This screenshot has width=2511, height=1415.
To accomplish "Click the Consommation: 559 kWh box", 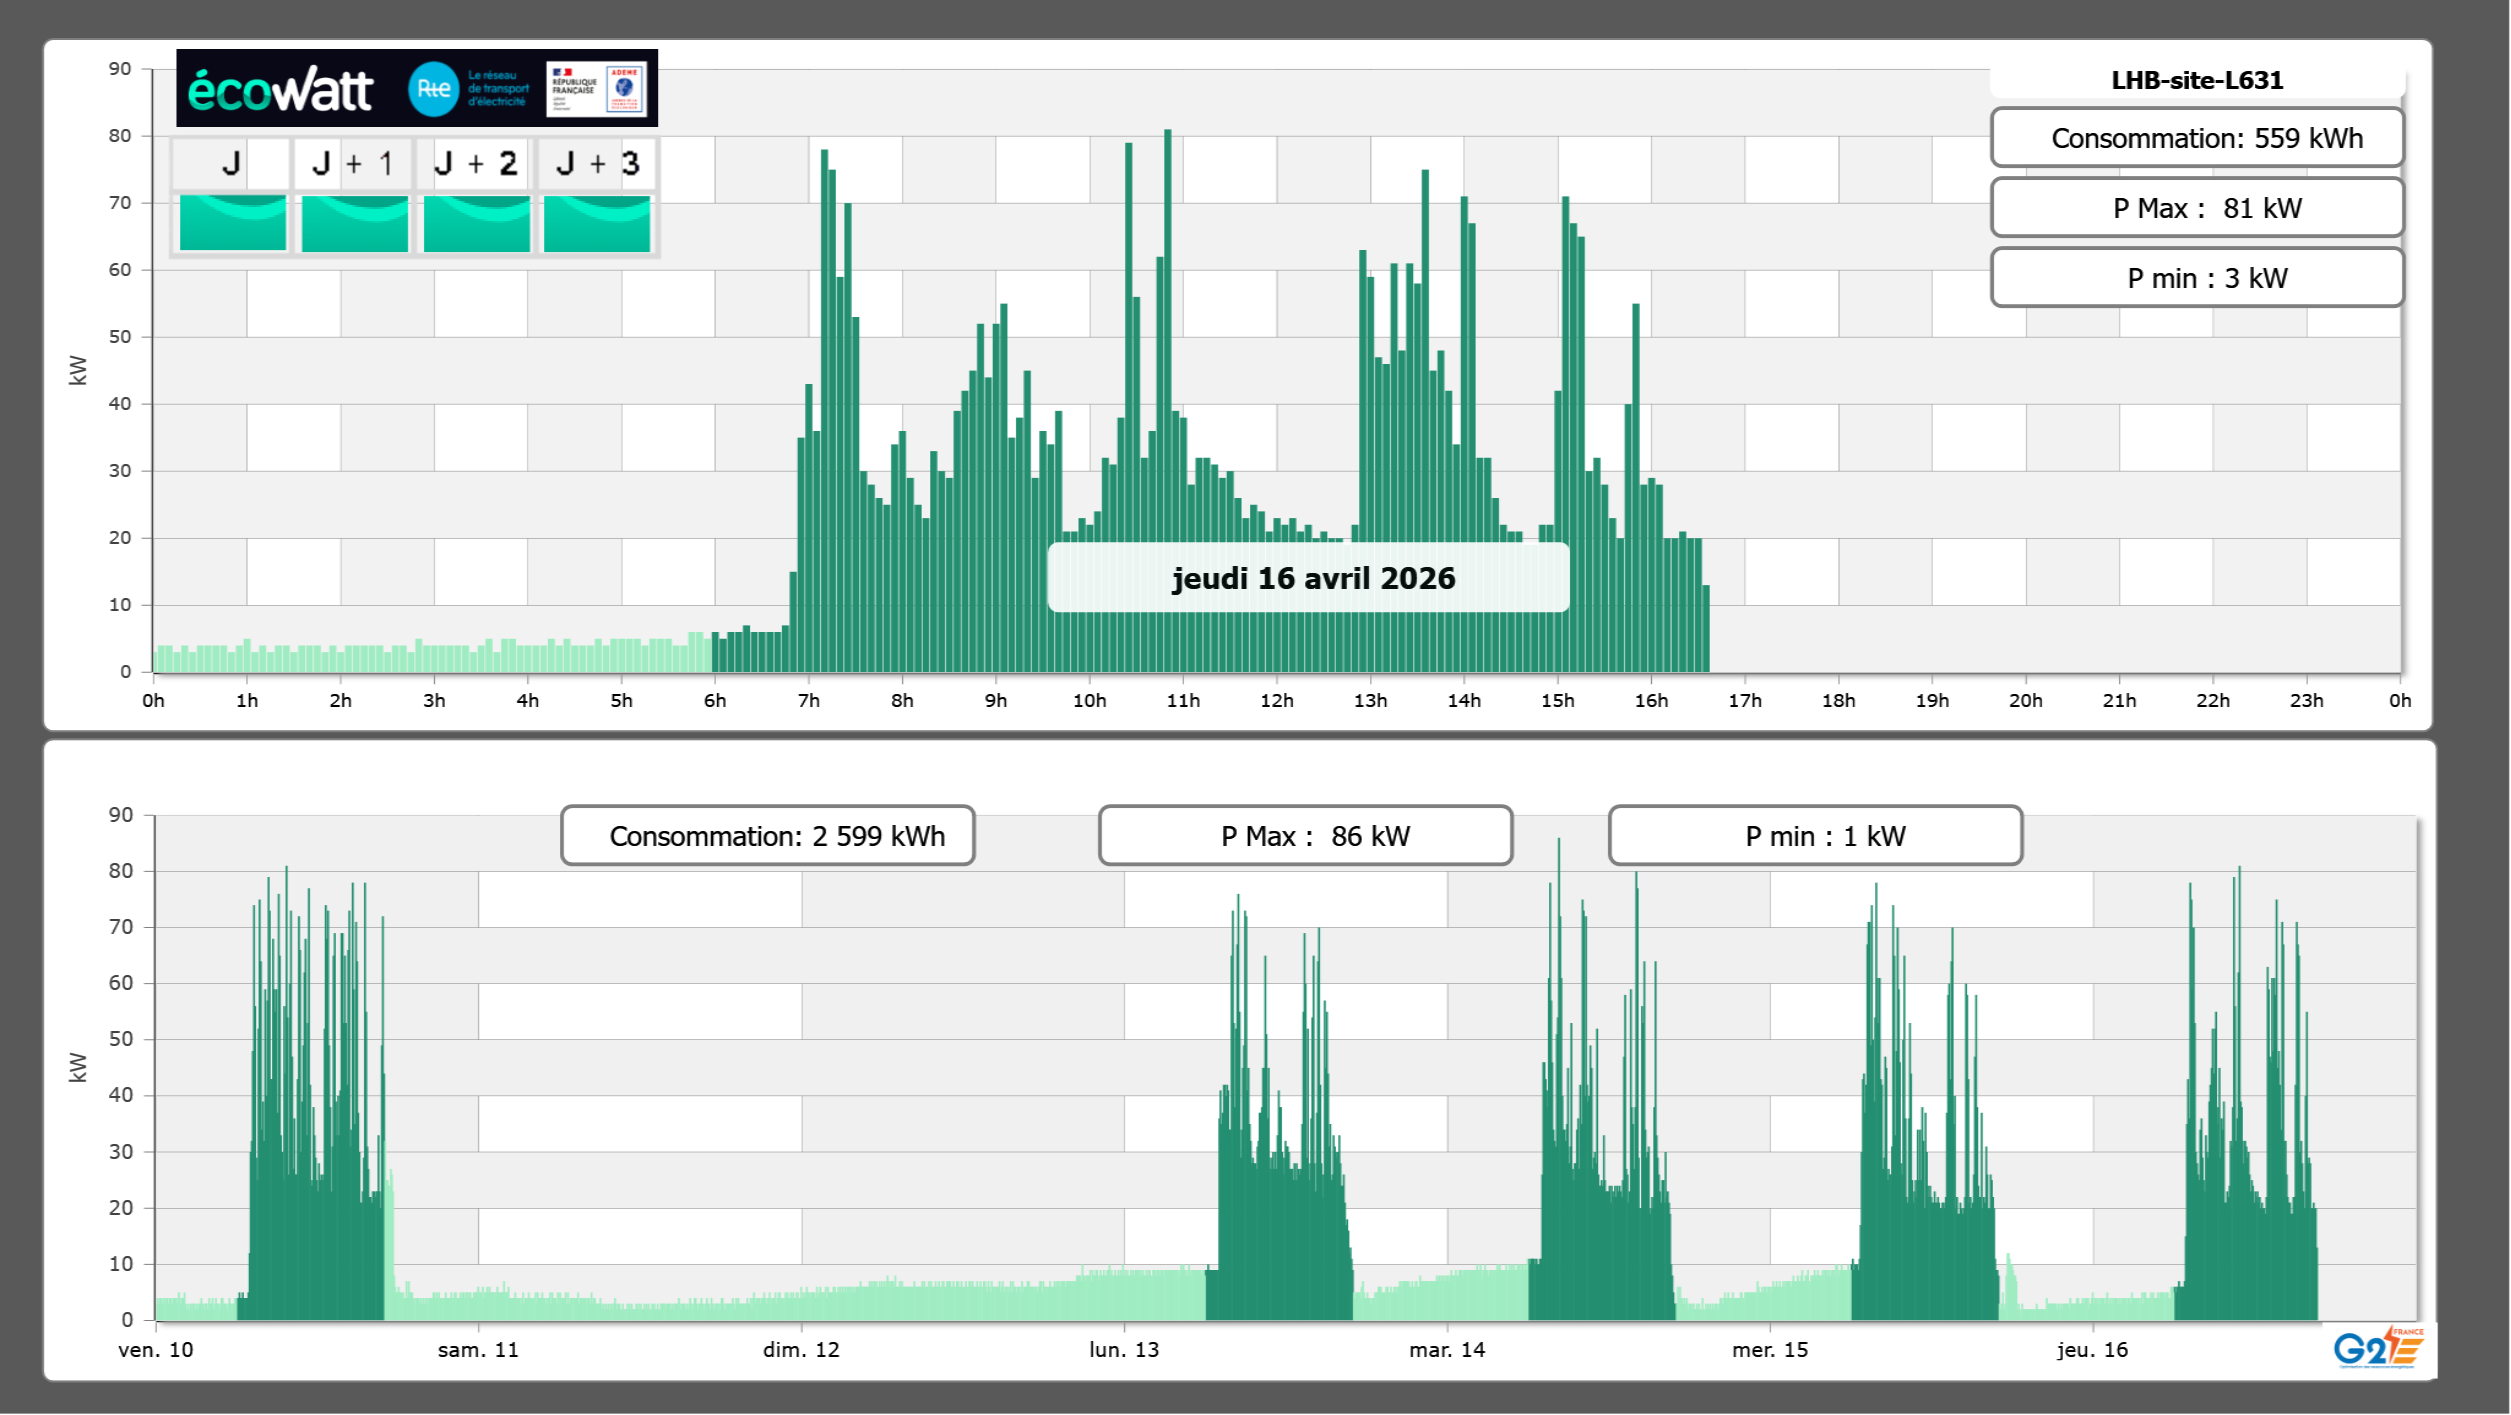I will [2196, 138].
